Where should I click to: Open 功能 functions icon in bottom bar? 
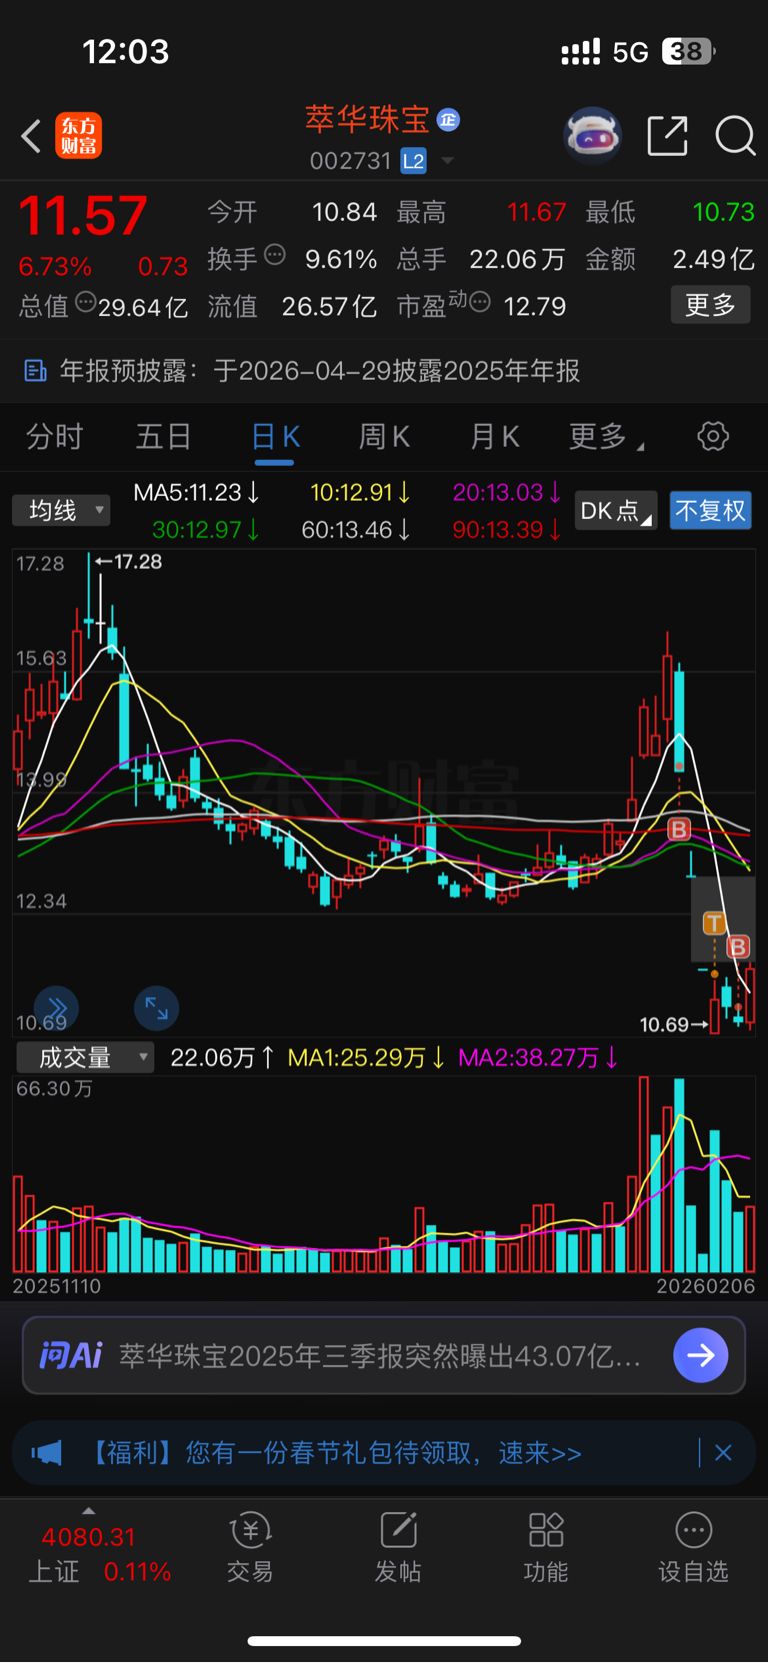coord(545,1548)
